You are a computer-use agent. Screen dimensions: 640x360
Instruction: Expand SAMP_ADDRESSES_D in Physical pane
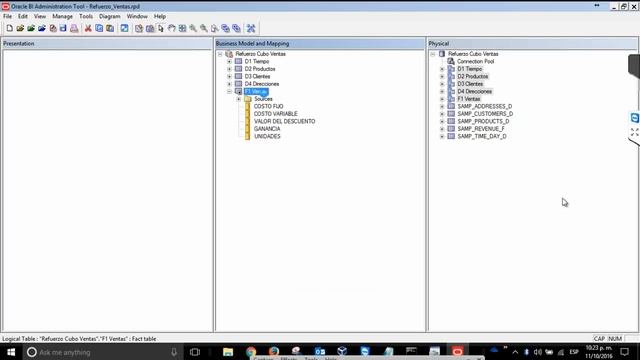[x=442, y=106]
